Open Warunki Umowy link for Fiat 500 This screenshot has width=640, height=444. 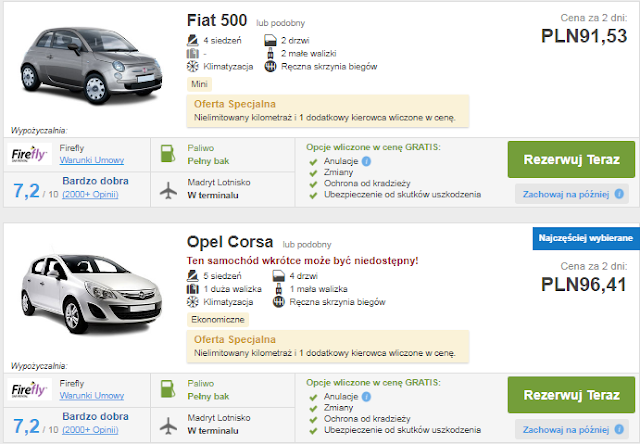[x=91, y=160]
